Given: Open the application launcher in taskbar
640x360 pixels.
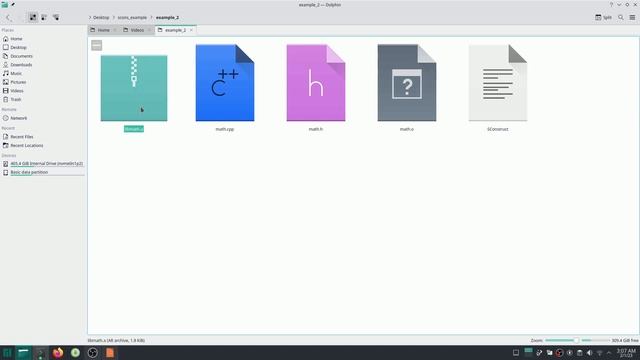Looking at the screenshot, I should point(7,353).
